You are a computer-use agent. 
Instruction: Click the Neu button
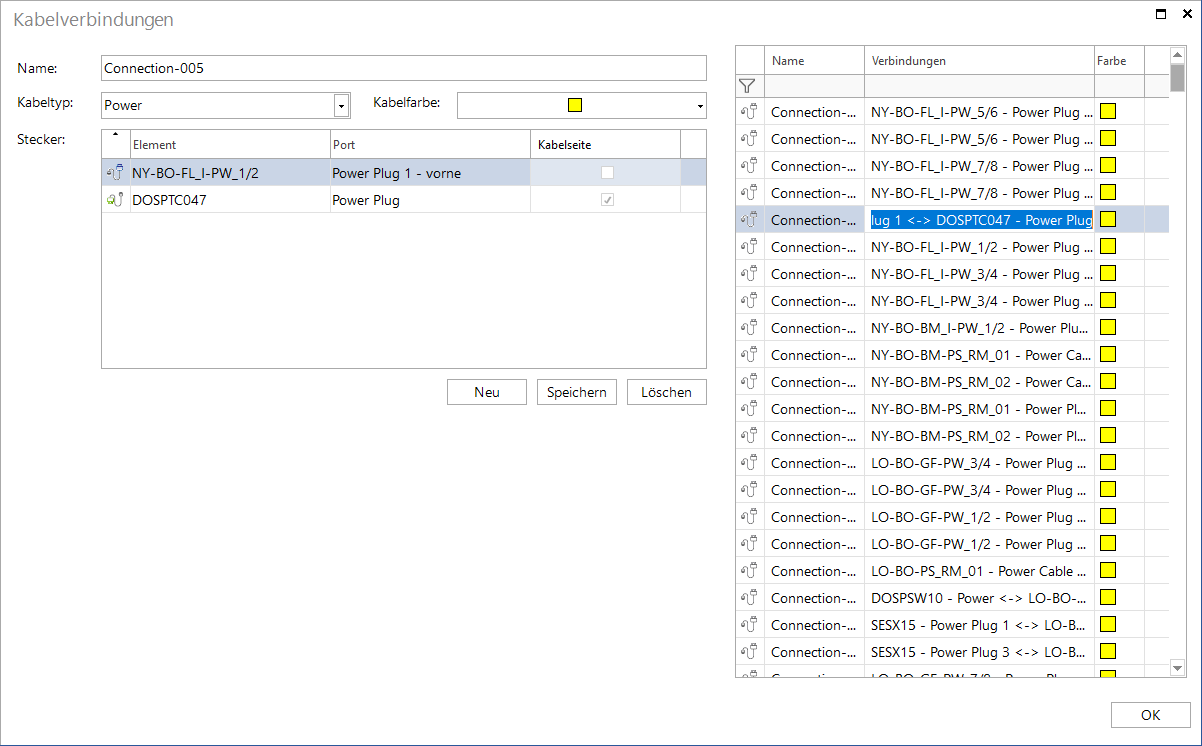click(x=487, y=392)
